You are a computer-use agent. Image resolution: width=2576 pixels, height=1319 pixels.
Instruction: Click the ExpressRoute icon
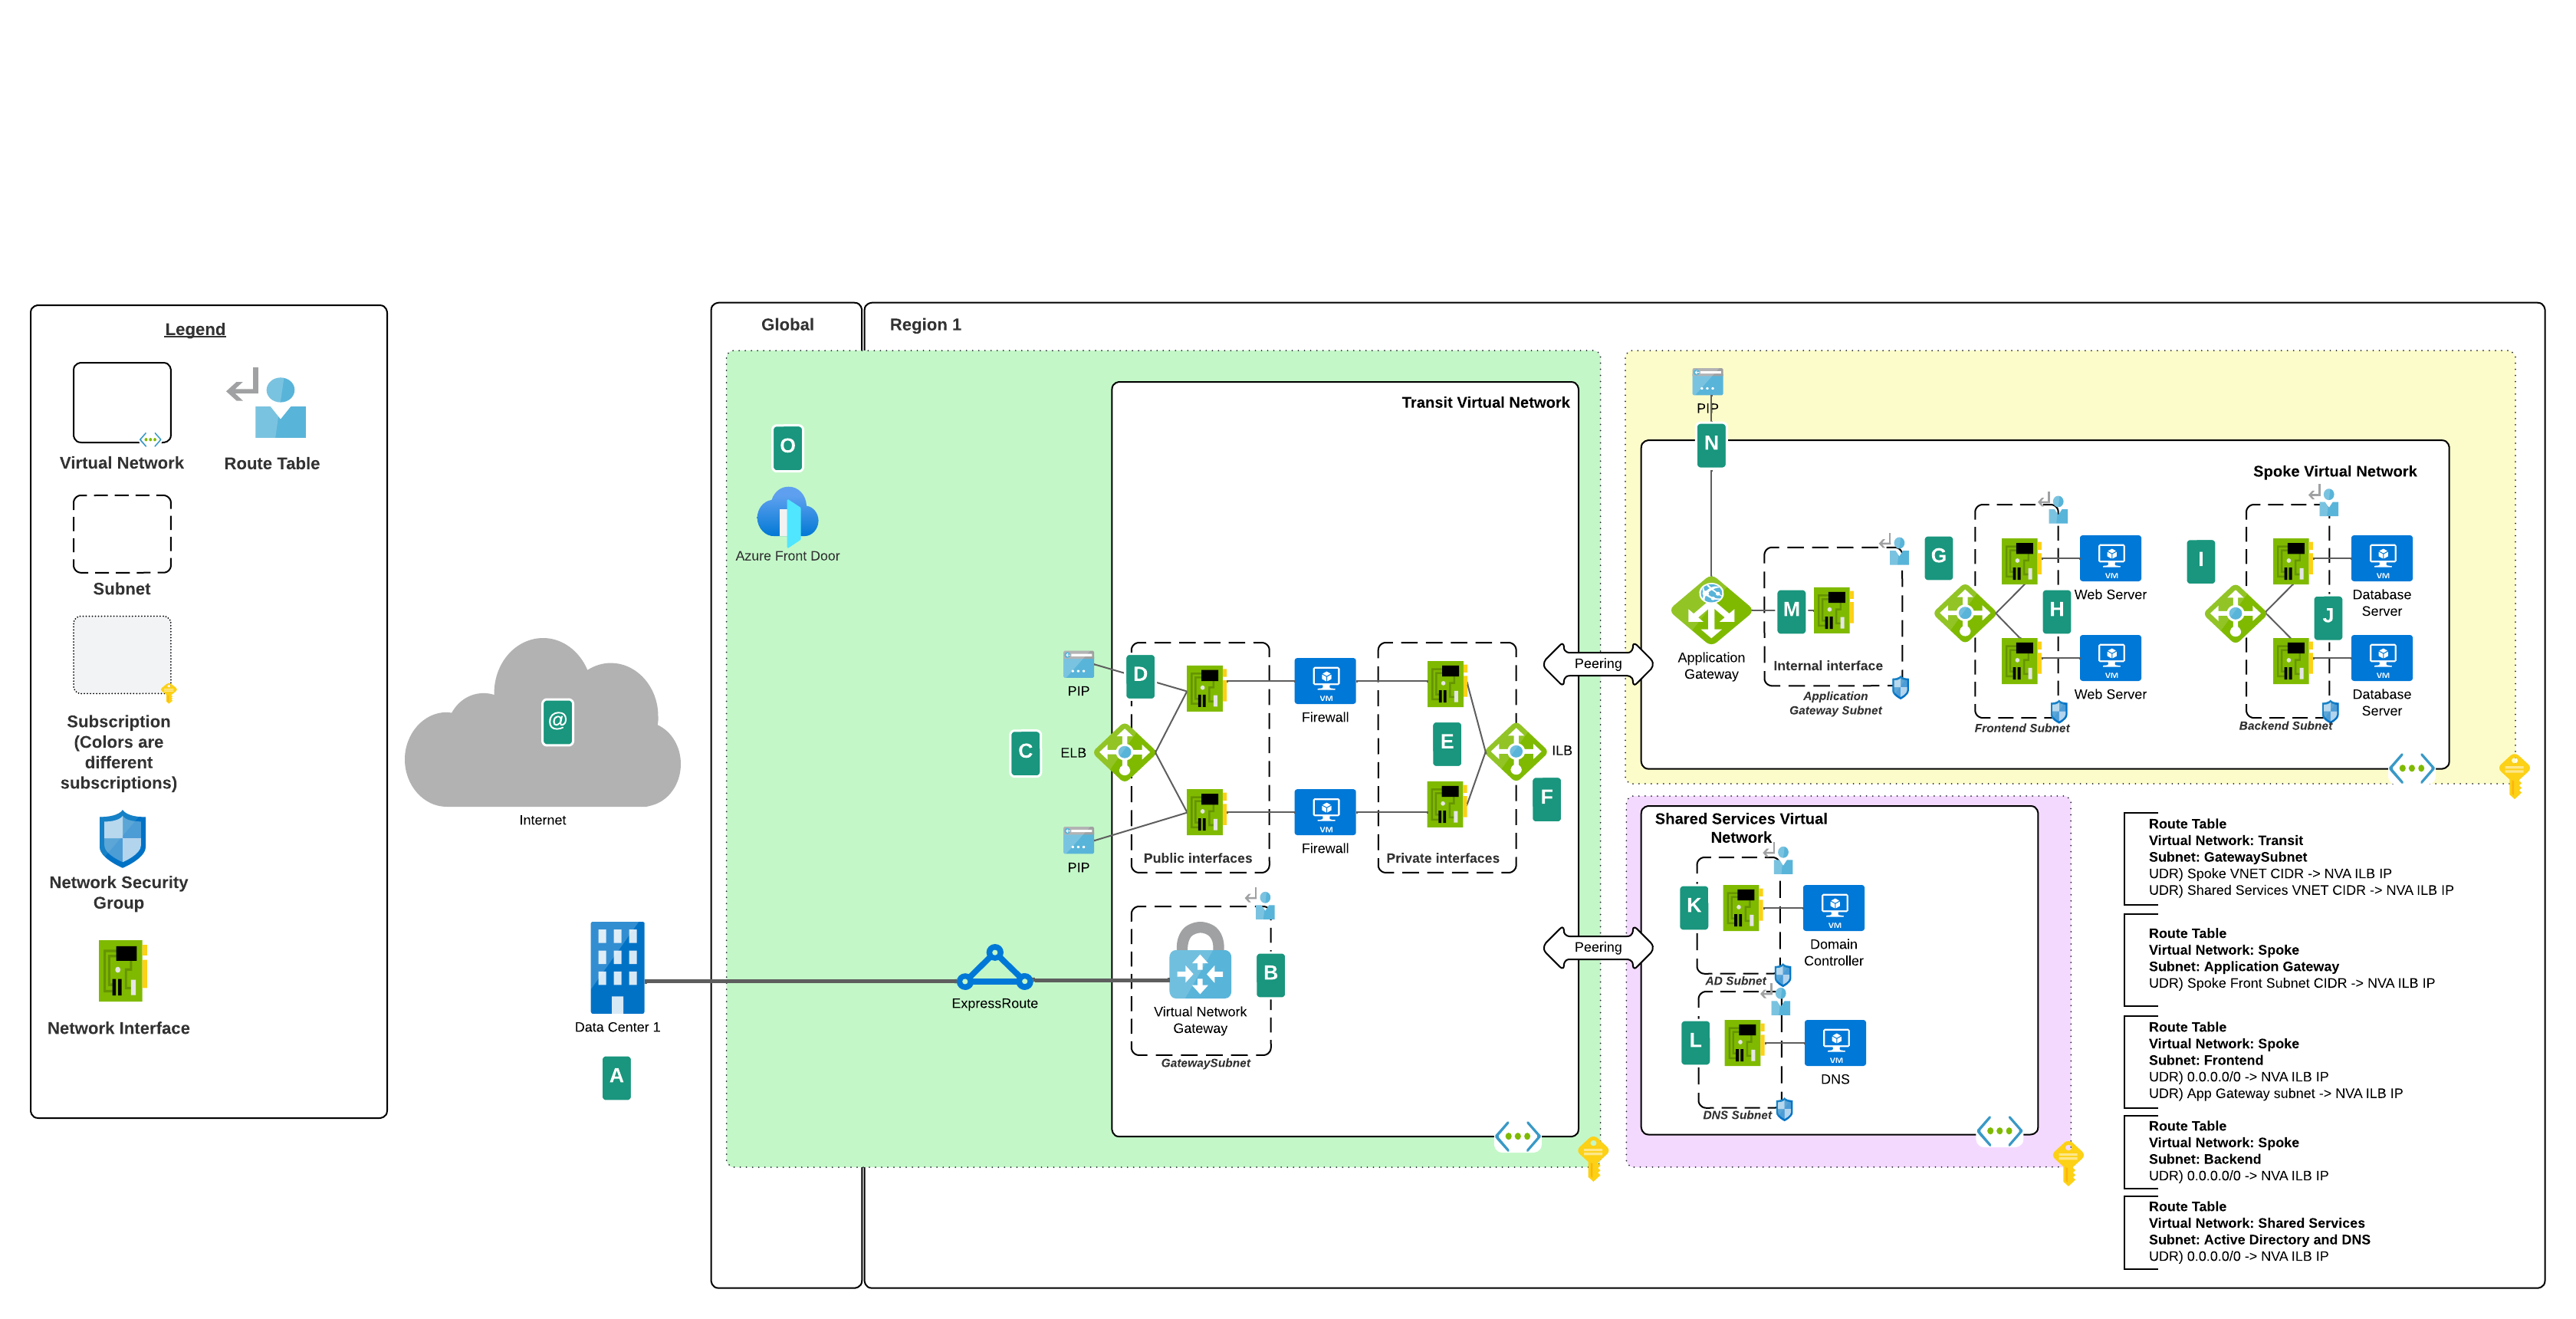click(995, 968)
